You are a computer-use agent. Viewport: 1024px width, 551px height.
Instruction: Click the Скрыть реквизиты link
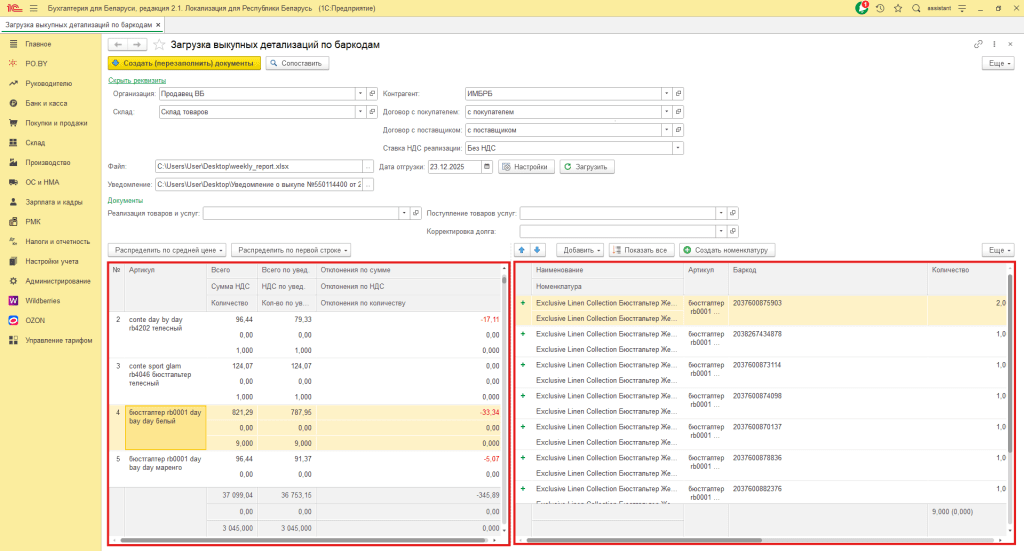(x=136, y=80)
